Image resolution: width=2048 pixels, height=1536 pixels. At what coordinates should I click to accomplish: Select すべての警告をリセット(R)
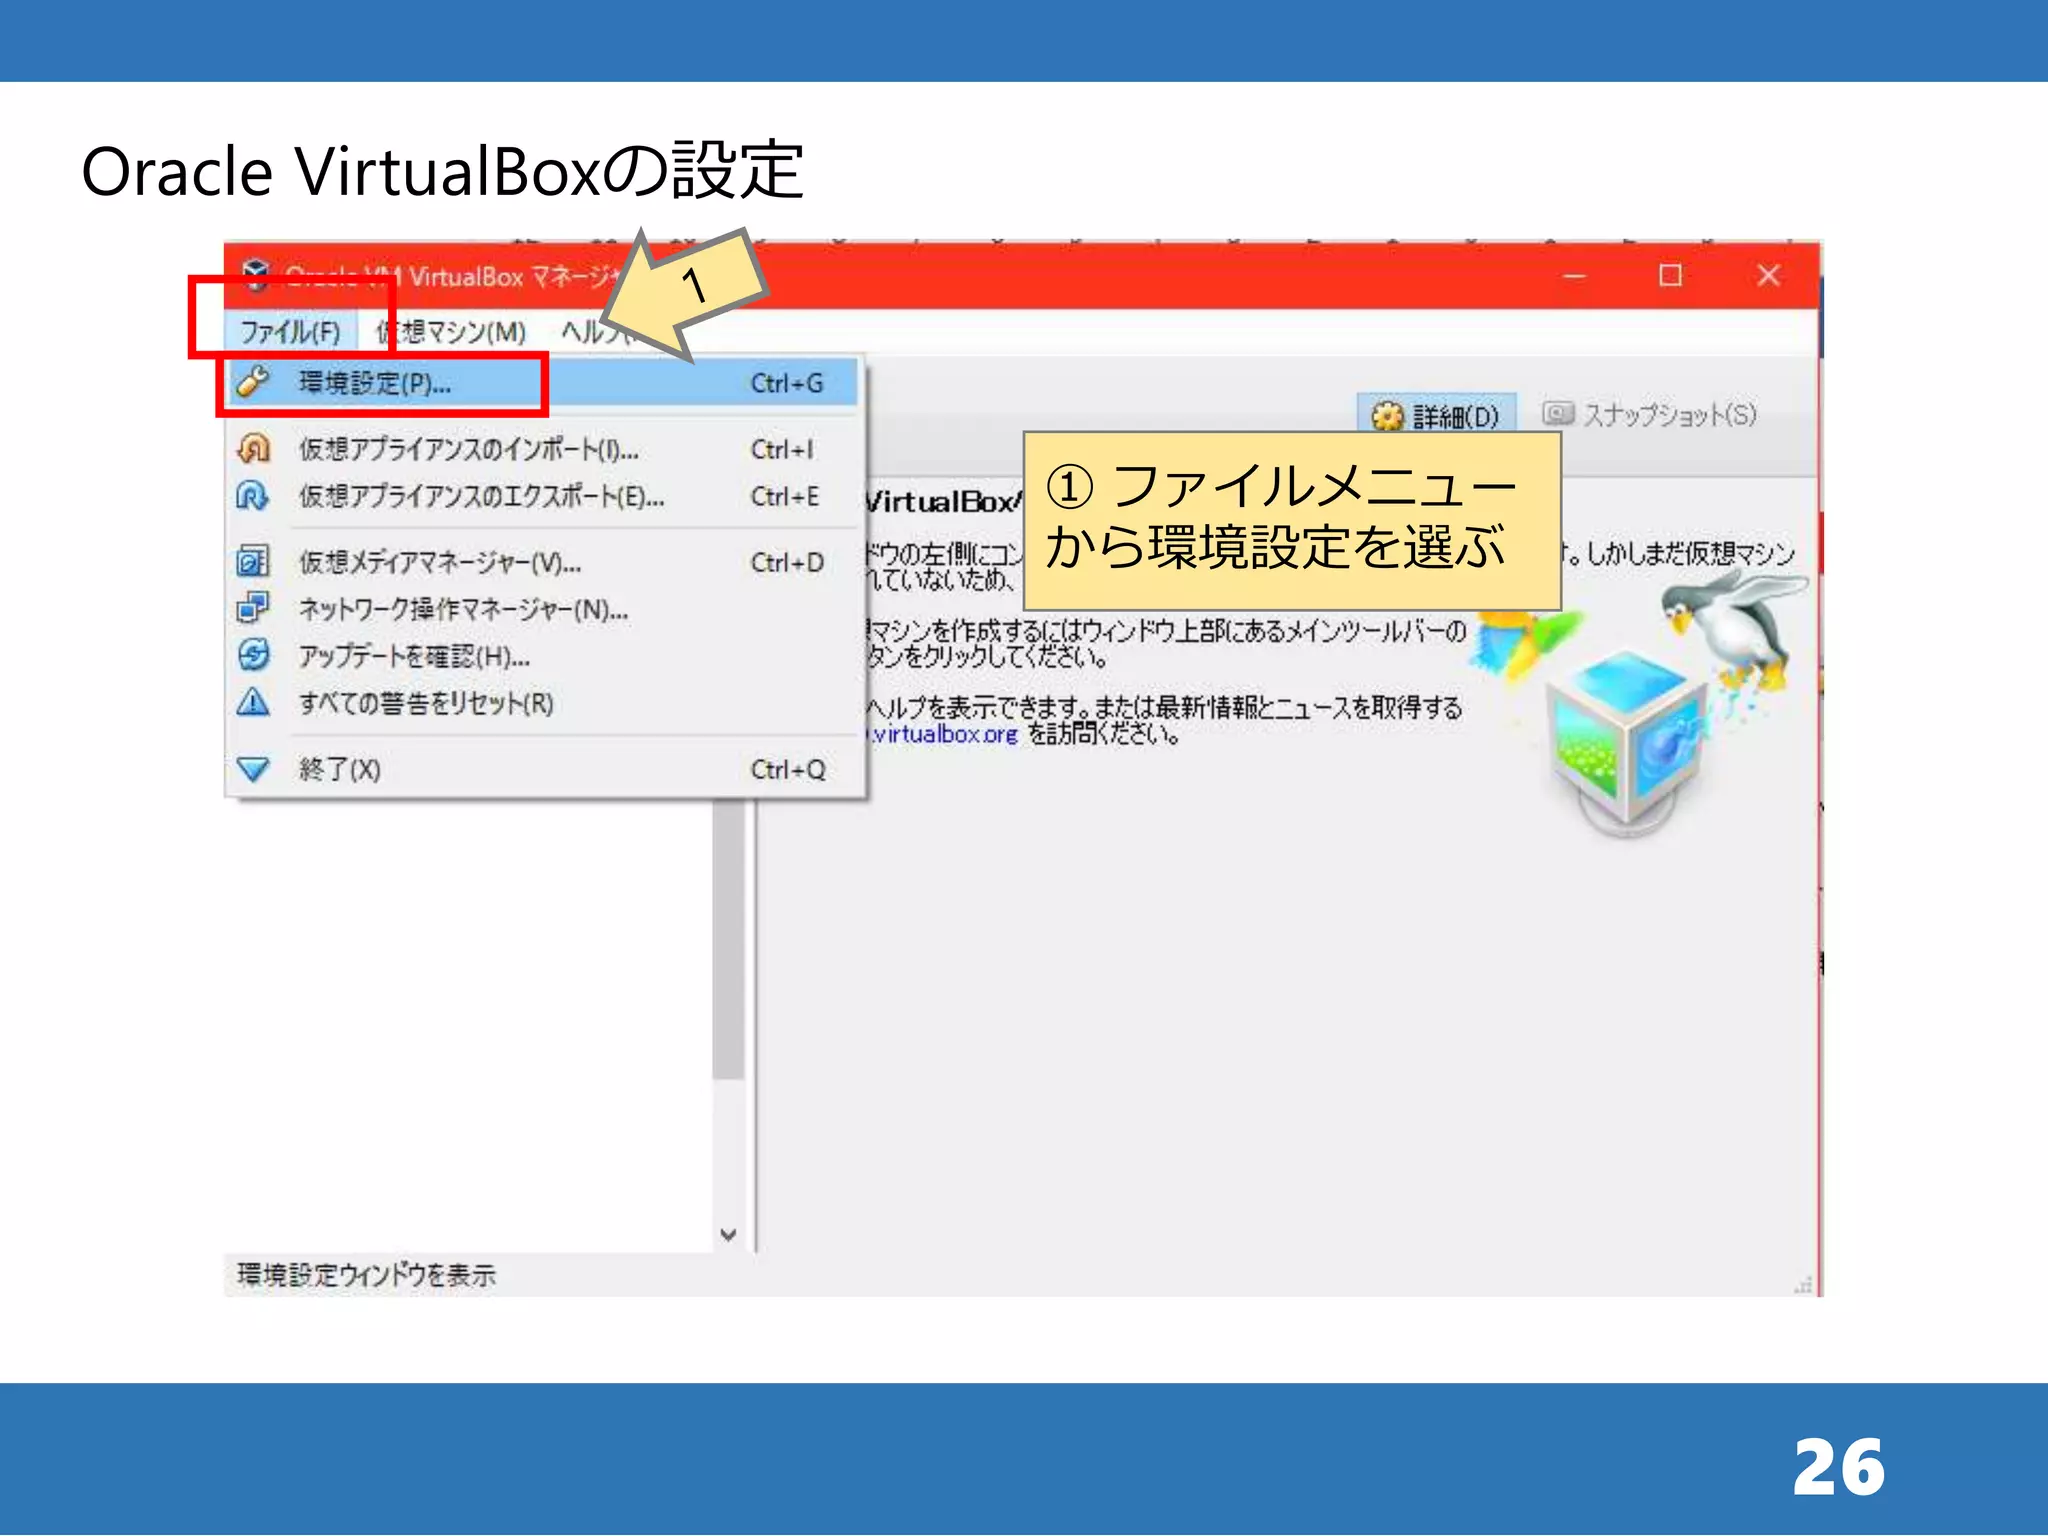click(x=543, y=703)
